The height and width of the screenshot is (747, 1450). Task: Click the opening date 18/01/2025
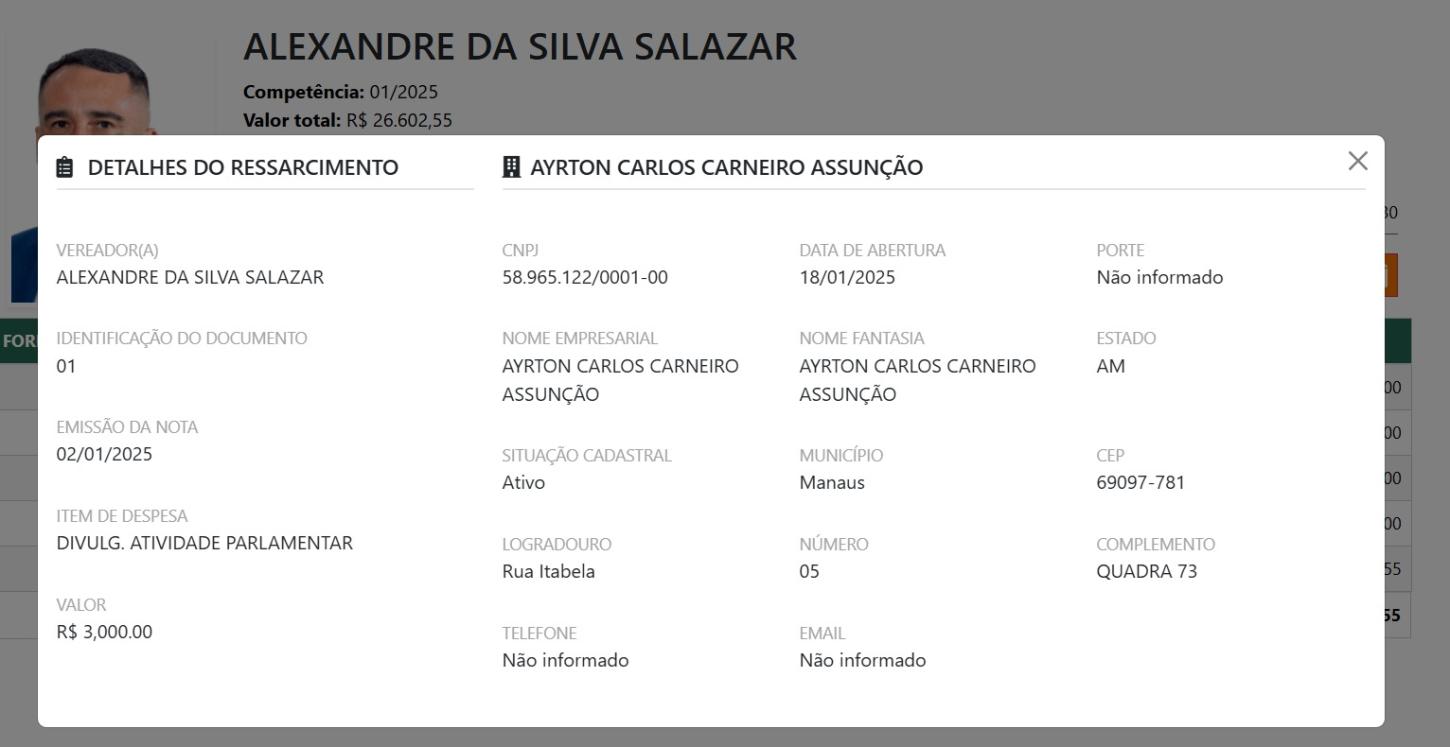(x=847, y=277)
